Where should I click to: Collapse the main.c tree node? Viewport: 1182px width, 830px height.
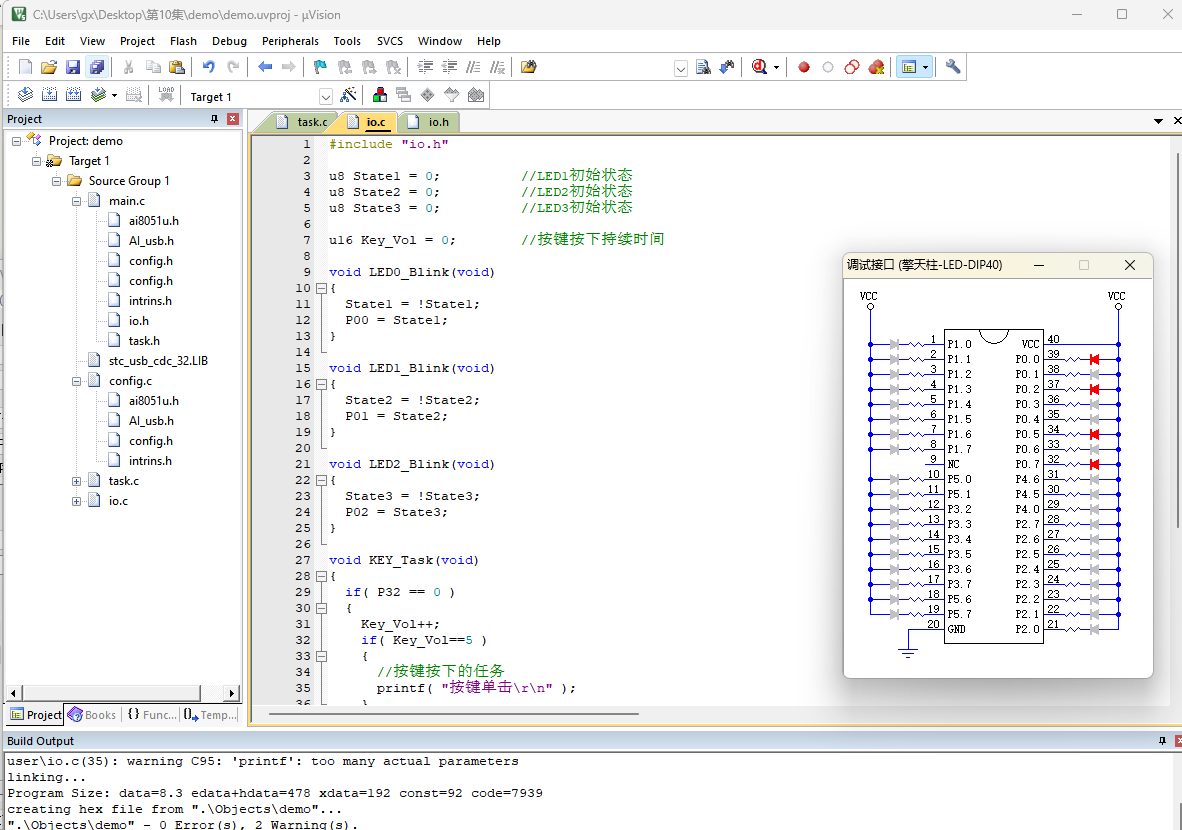76,201
